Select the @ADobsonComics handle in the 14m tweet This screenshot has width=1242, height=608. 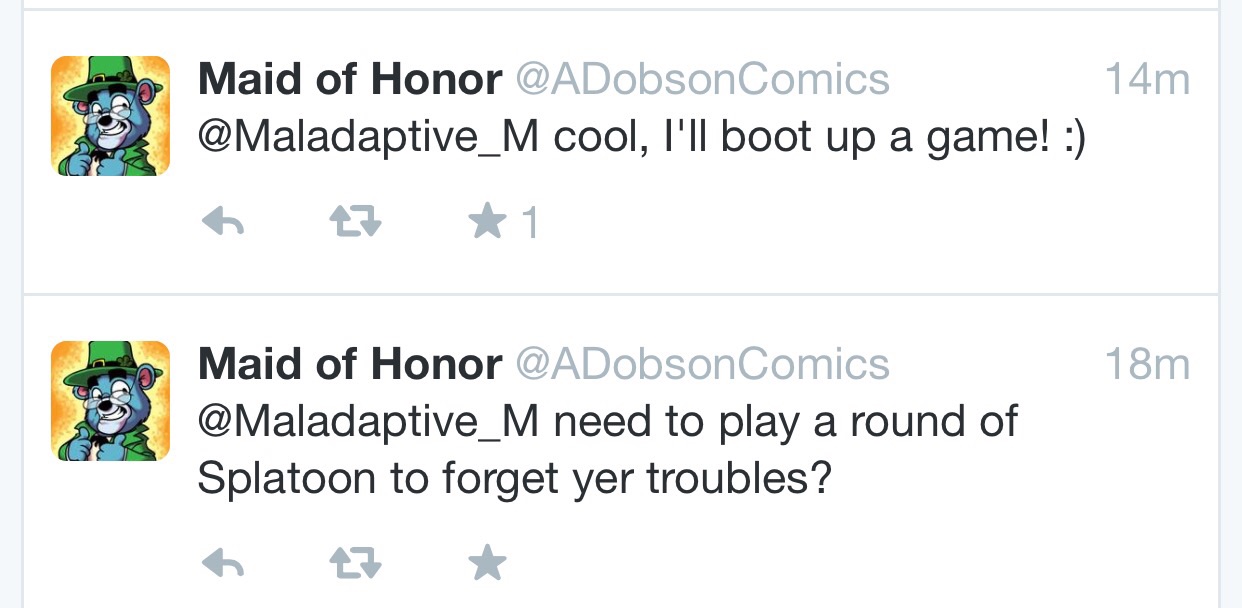coord(702,79)
